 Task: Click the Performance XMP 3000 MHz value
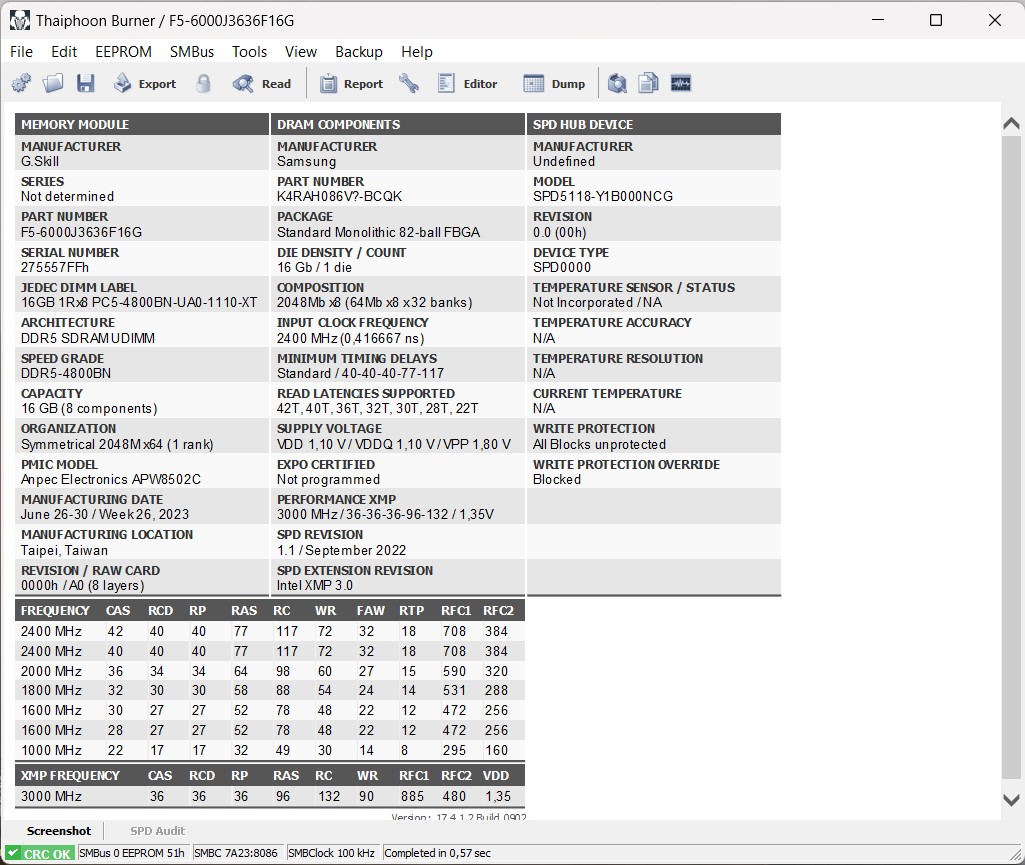(385, 515)
